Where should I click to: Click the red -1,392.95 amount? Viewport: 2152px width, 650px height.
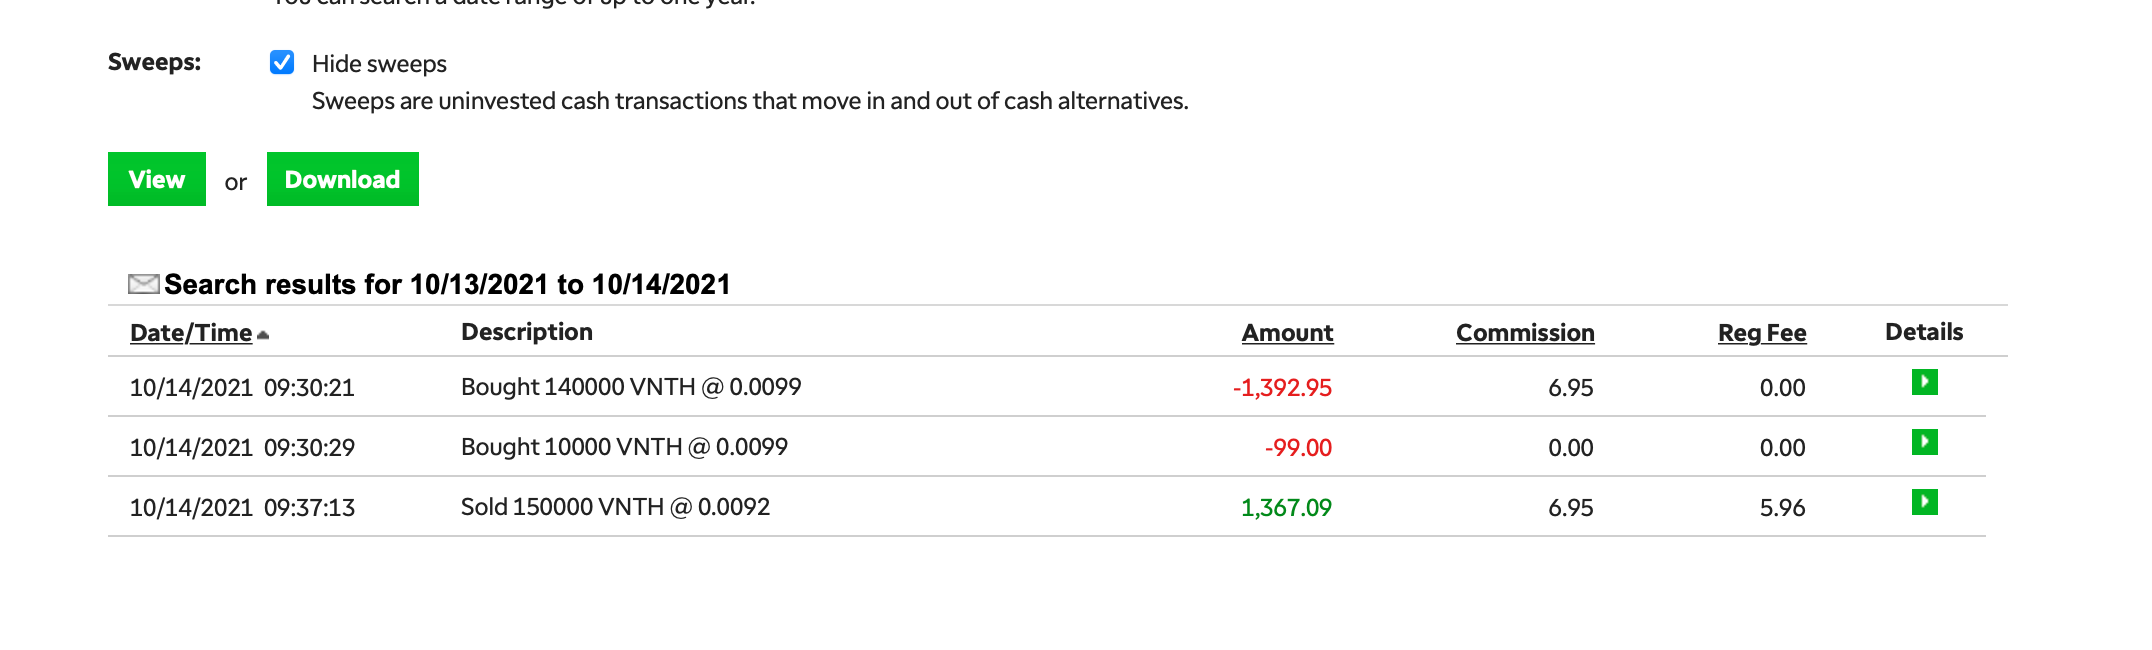click(1282, 388)
